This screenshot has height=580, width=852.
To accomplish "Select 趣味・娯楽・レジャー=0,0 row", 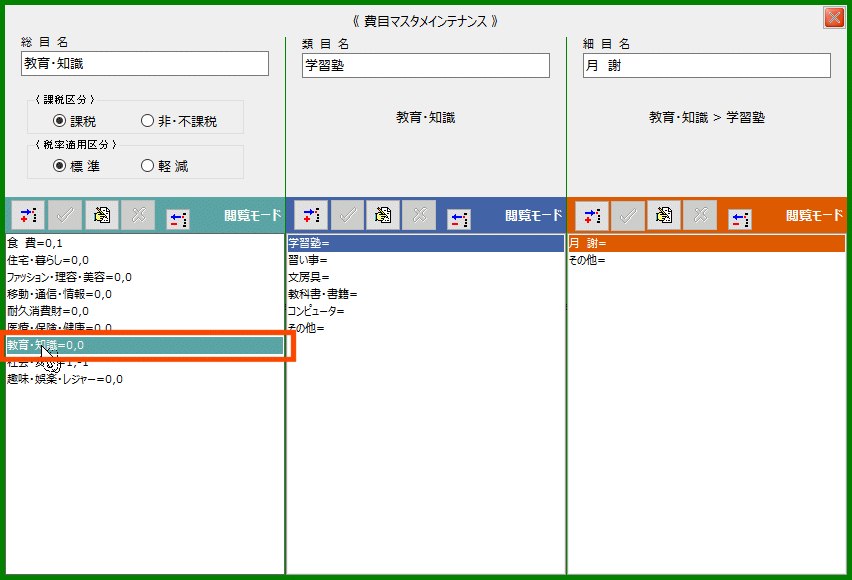I will 145,379.
